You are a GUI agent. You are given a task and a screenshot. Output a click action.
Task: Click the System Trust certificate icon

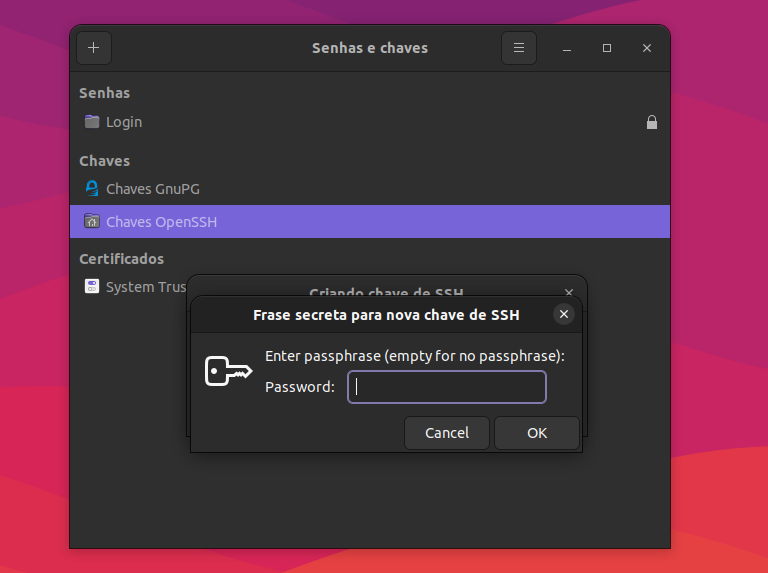click(x=92, y=286)
